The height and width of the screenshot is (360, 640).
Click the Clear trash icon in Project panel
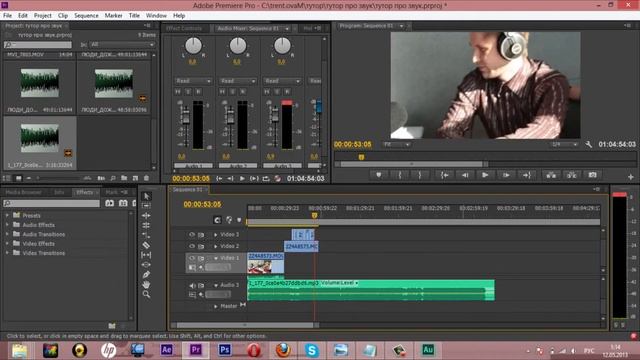pos(146,178)
